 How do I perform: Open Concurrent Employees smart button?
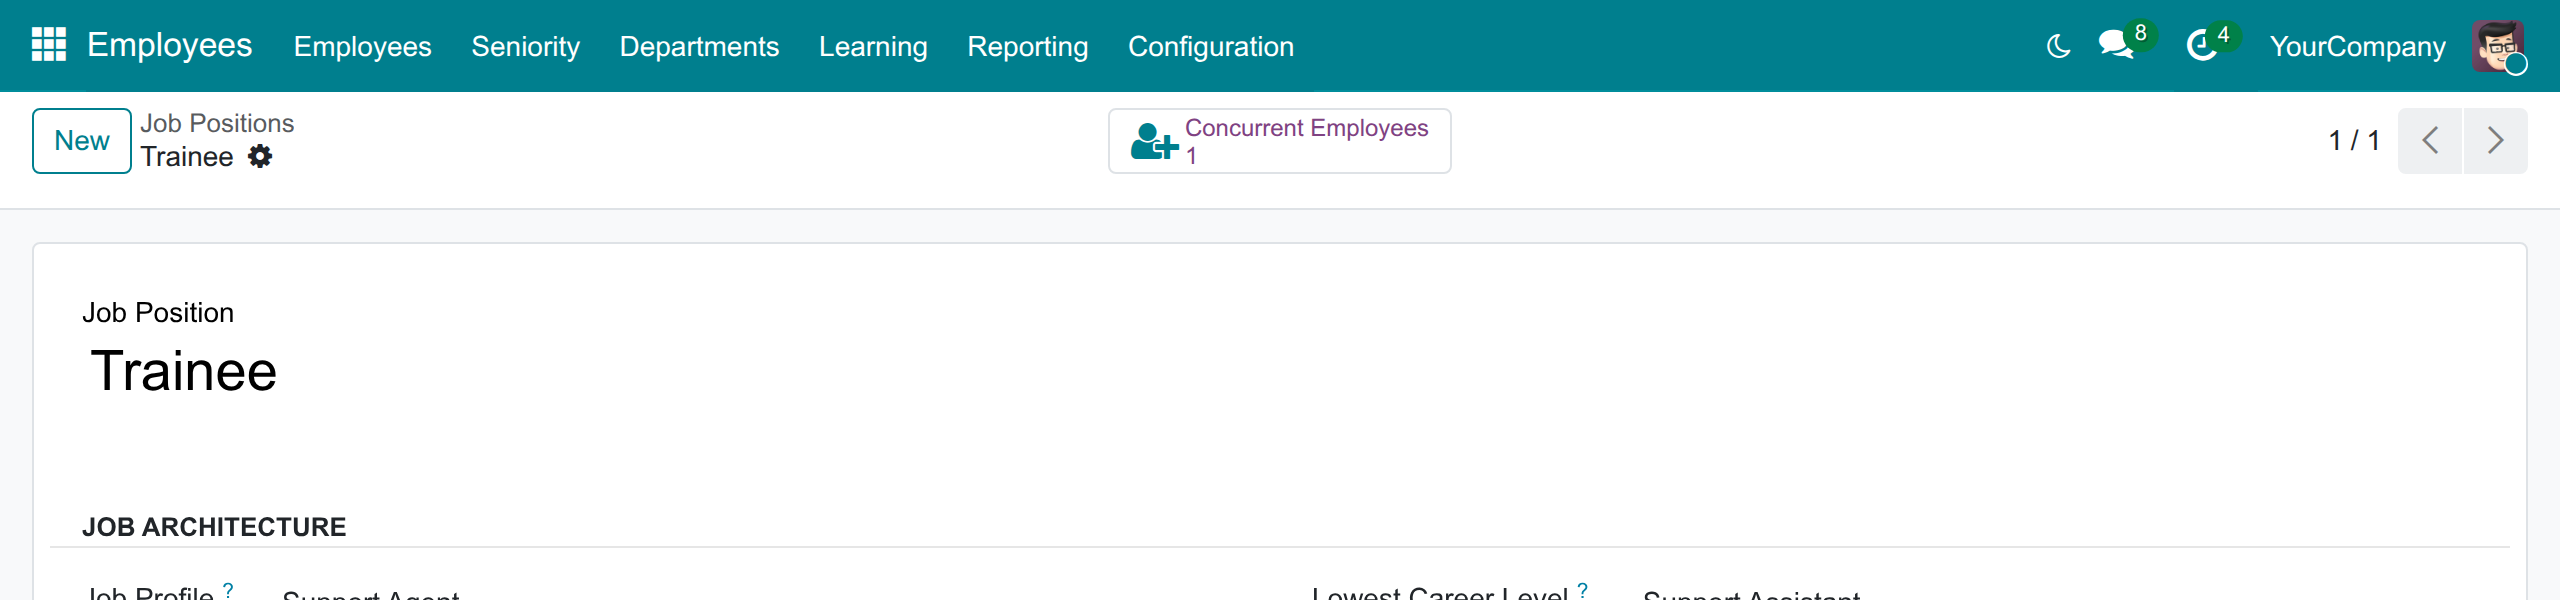click(1279, 141)
